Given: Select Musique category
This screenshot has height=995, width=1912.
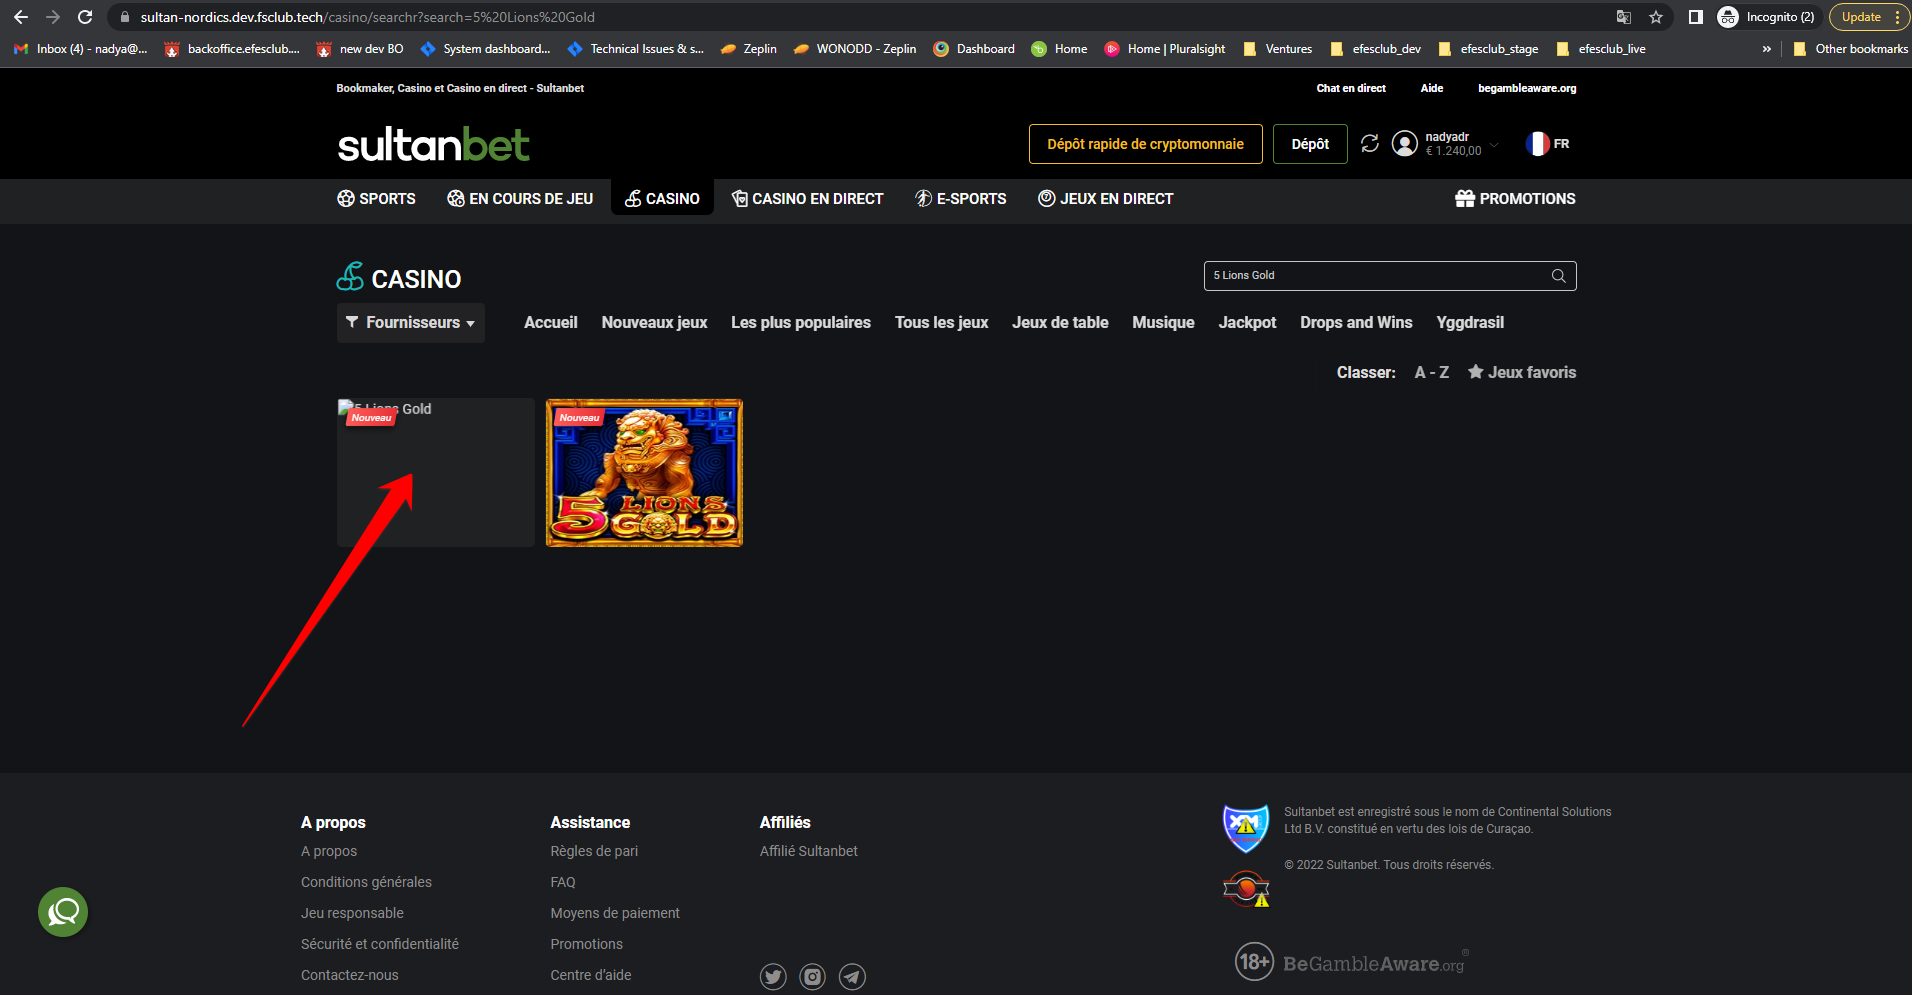Looking at the screenshot, I should [x=1164, y=323].
